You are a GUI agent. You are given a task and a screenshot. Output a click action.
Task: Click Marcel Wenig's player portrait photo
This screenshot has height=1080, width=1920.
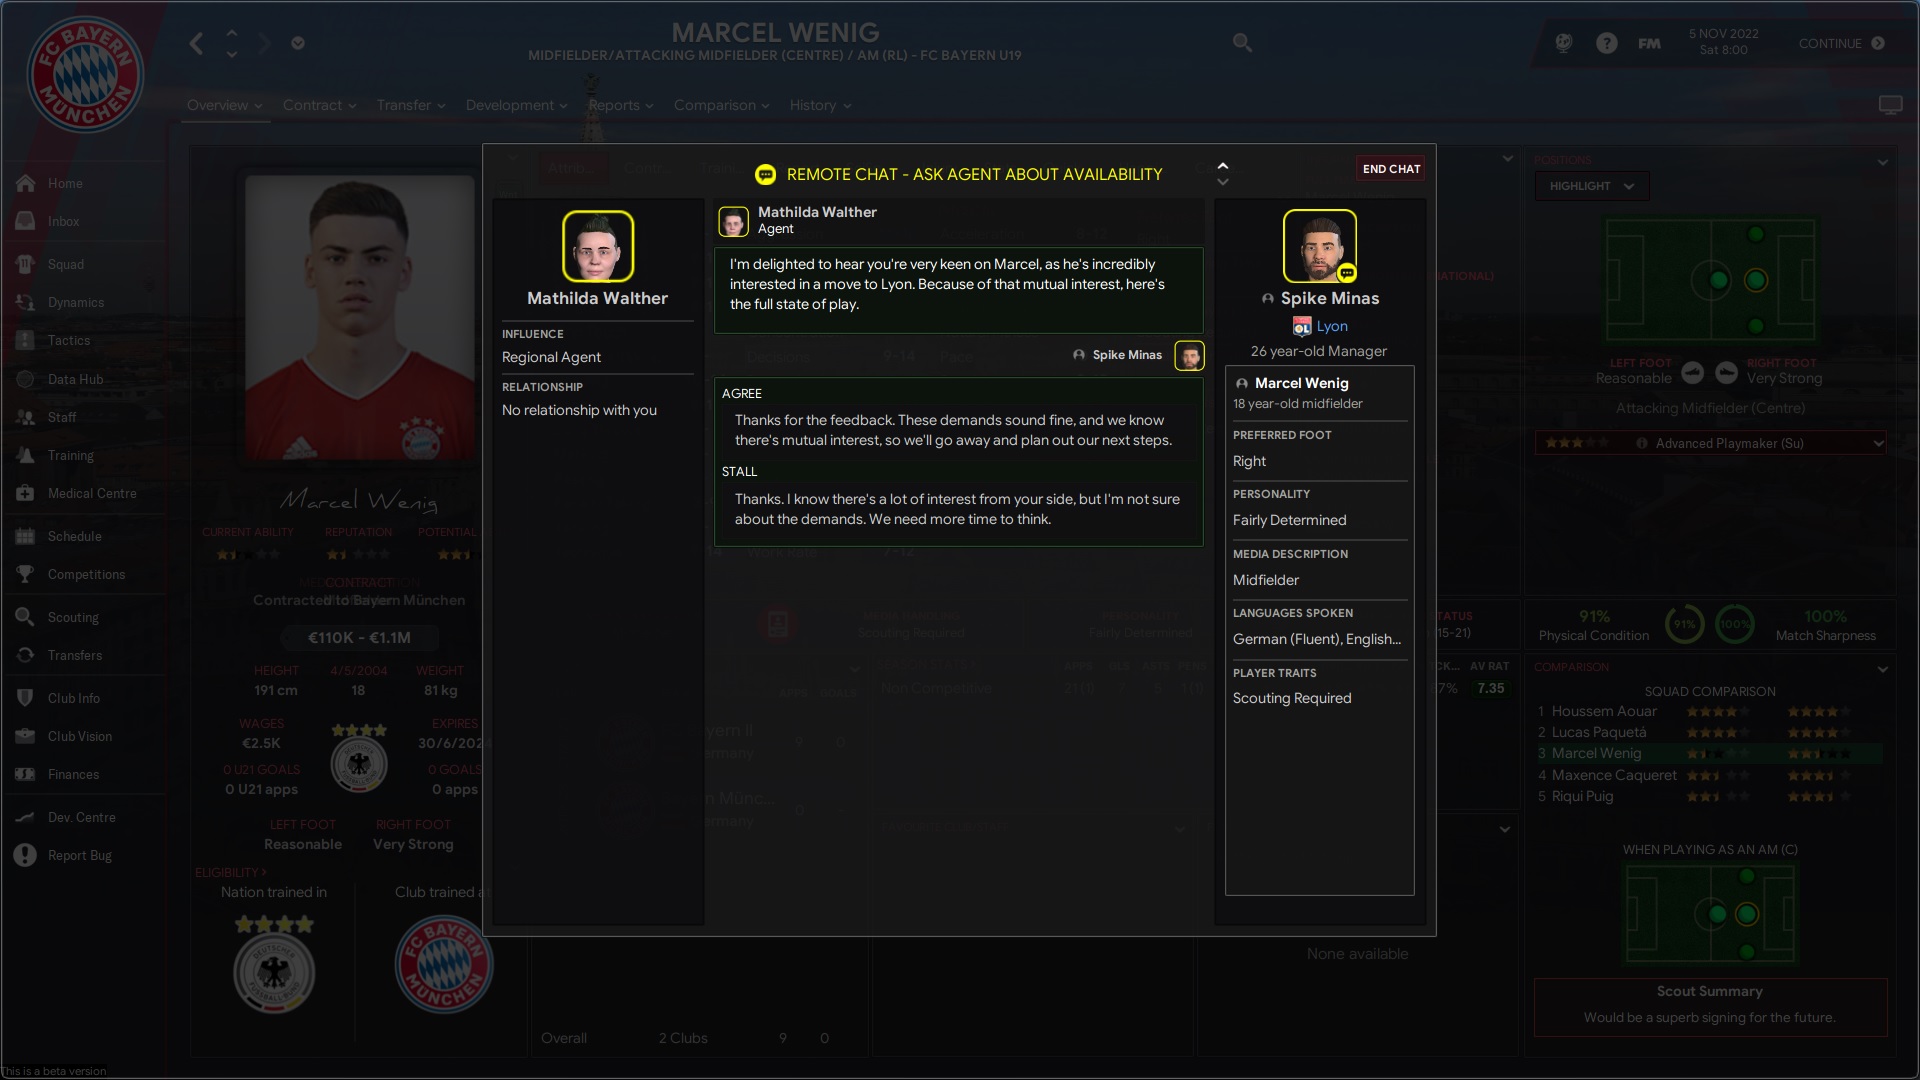point(360,318)
